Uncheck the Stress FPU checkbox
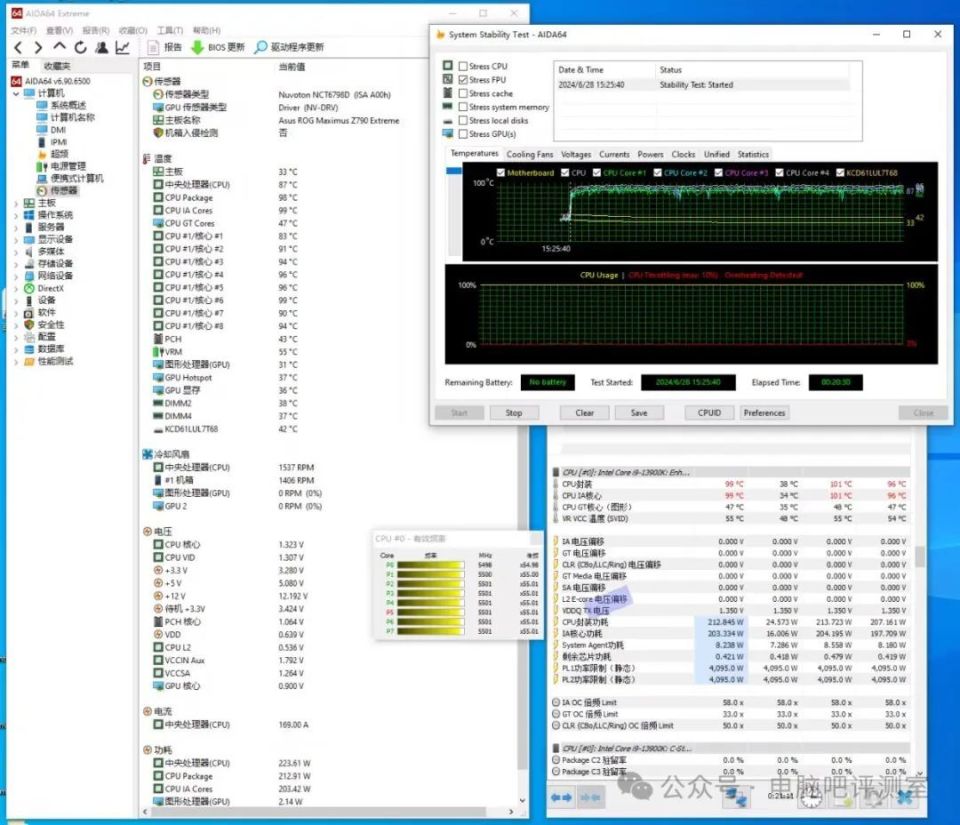The image size is (960, 825). pos(463,80)
